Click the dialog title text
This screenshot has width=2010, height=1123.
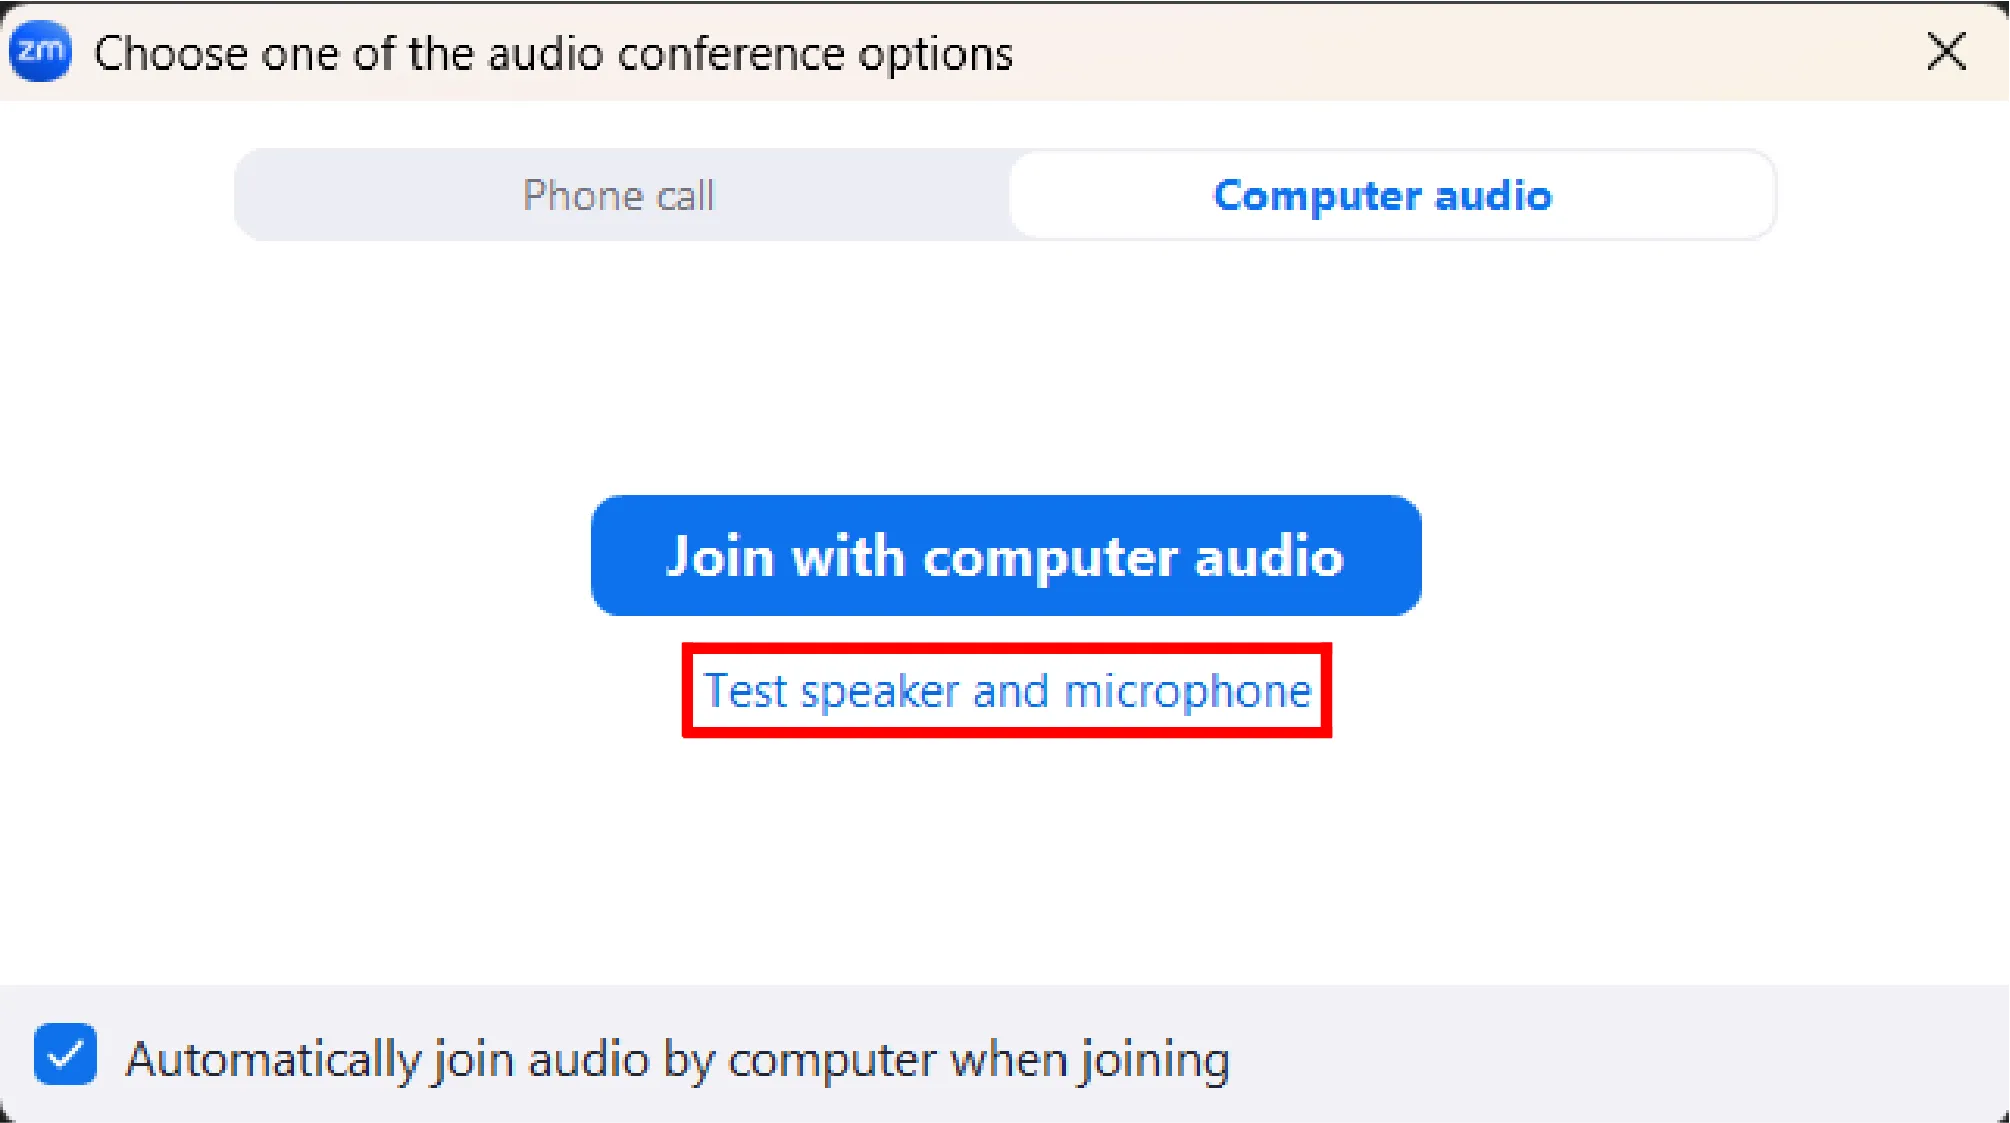click(x=553, y=53)
